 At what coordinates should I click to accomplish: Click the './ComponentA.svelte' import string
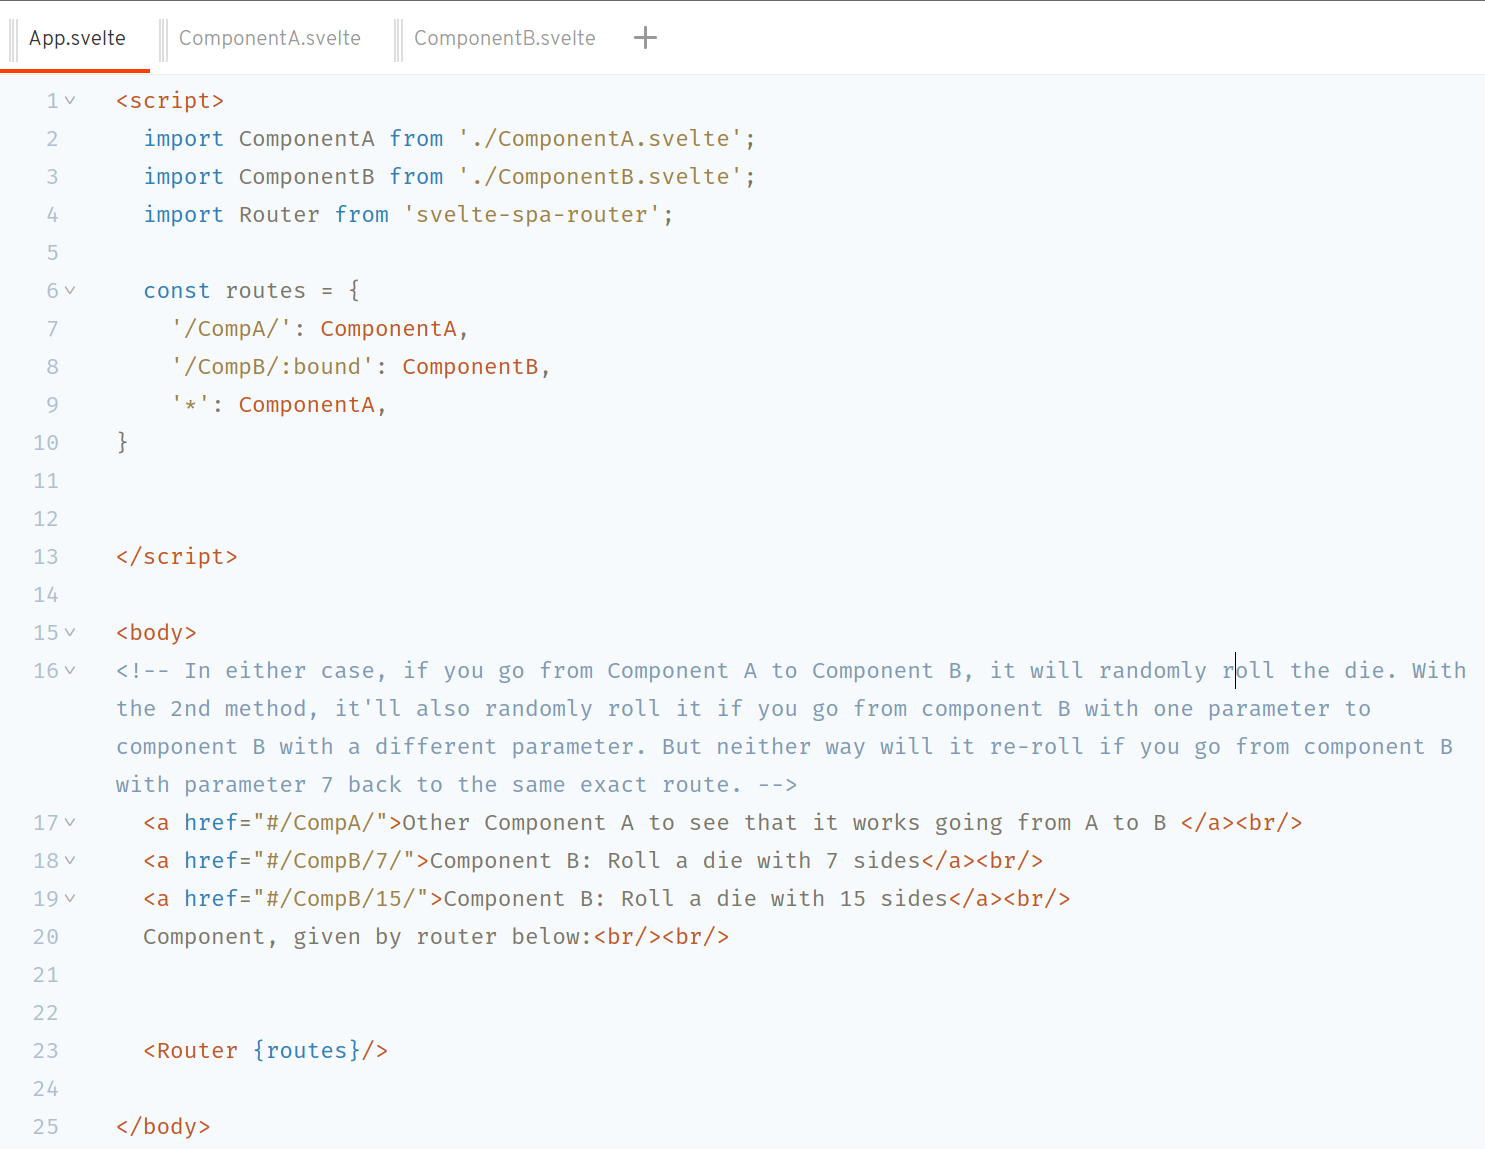pos(600,138)
